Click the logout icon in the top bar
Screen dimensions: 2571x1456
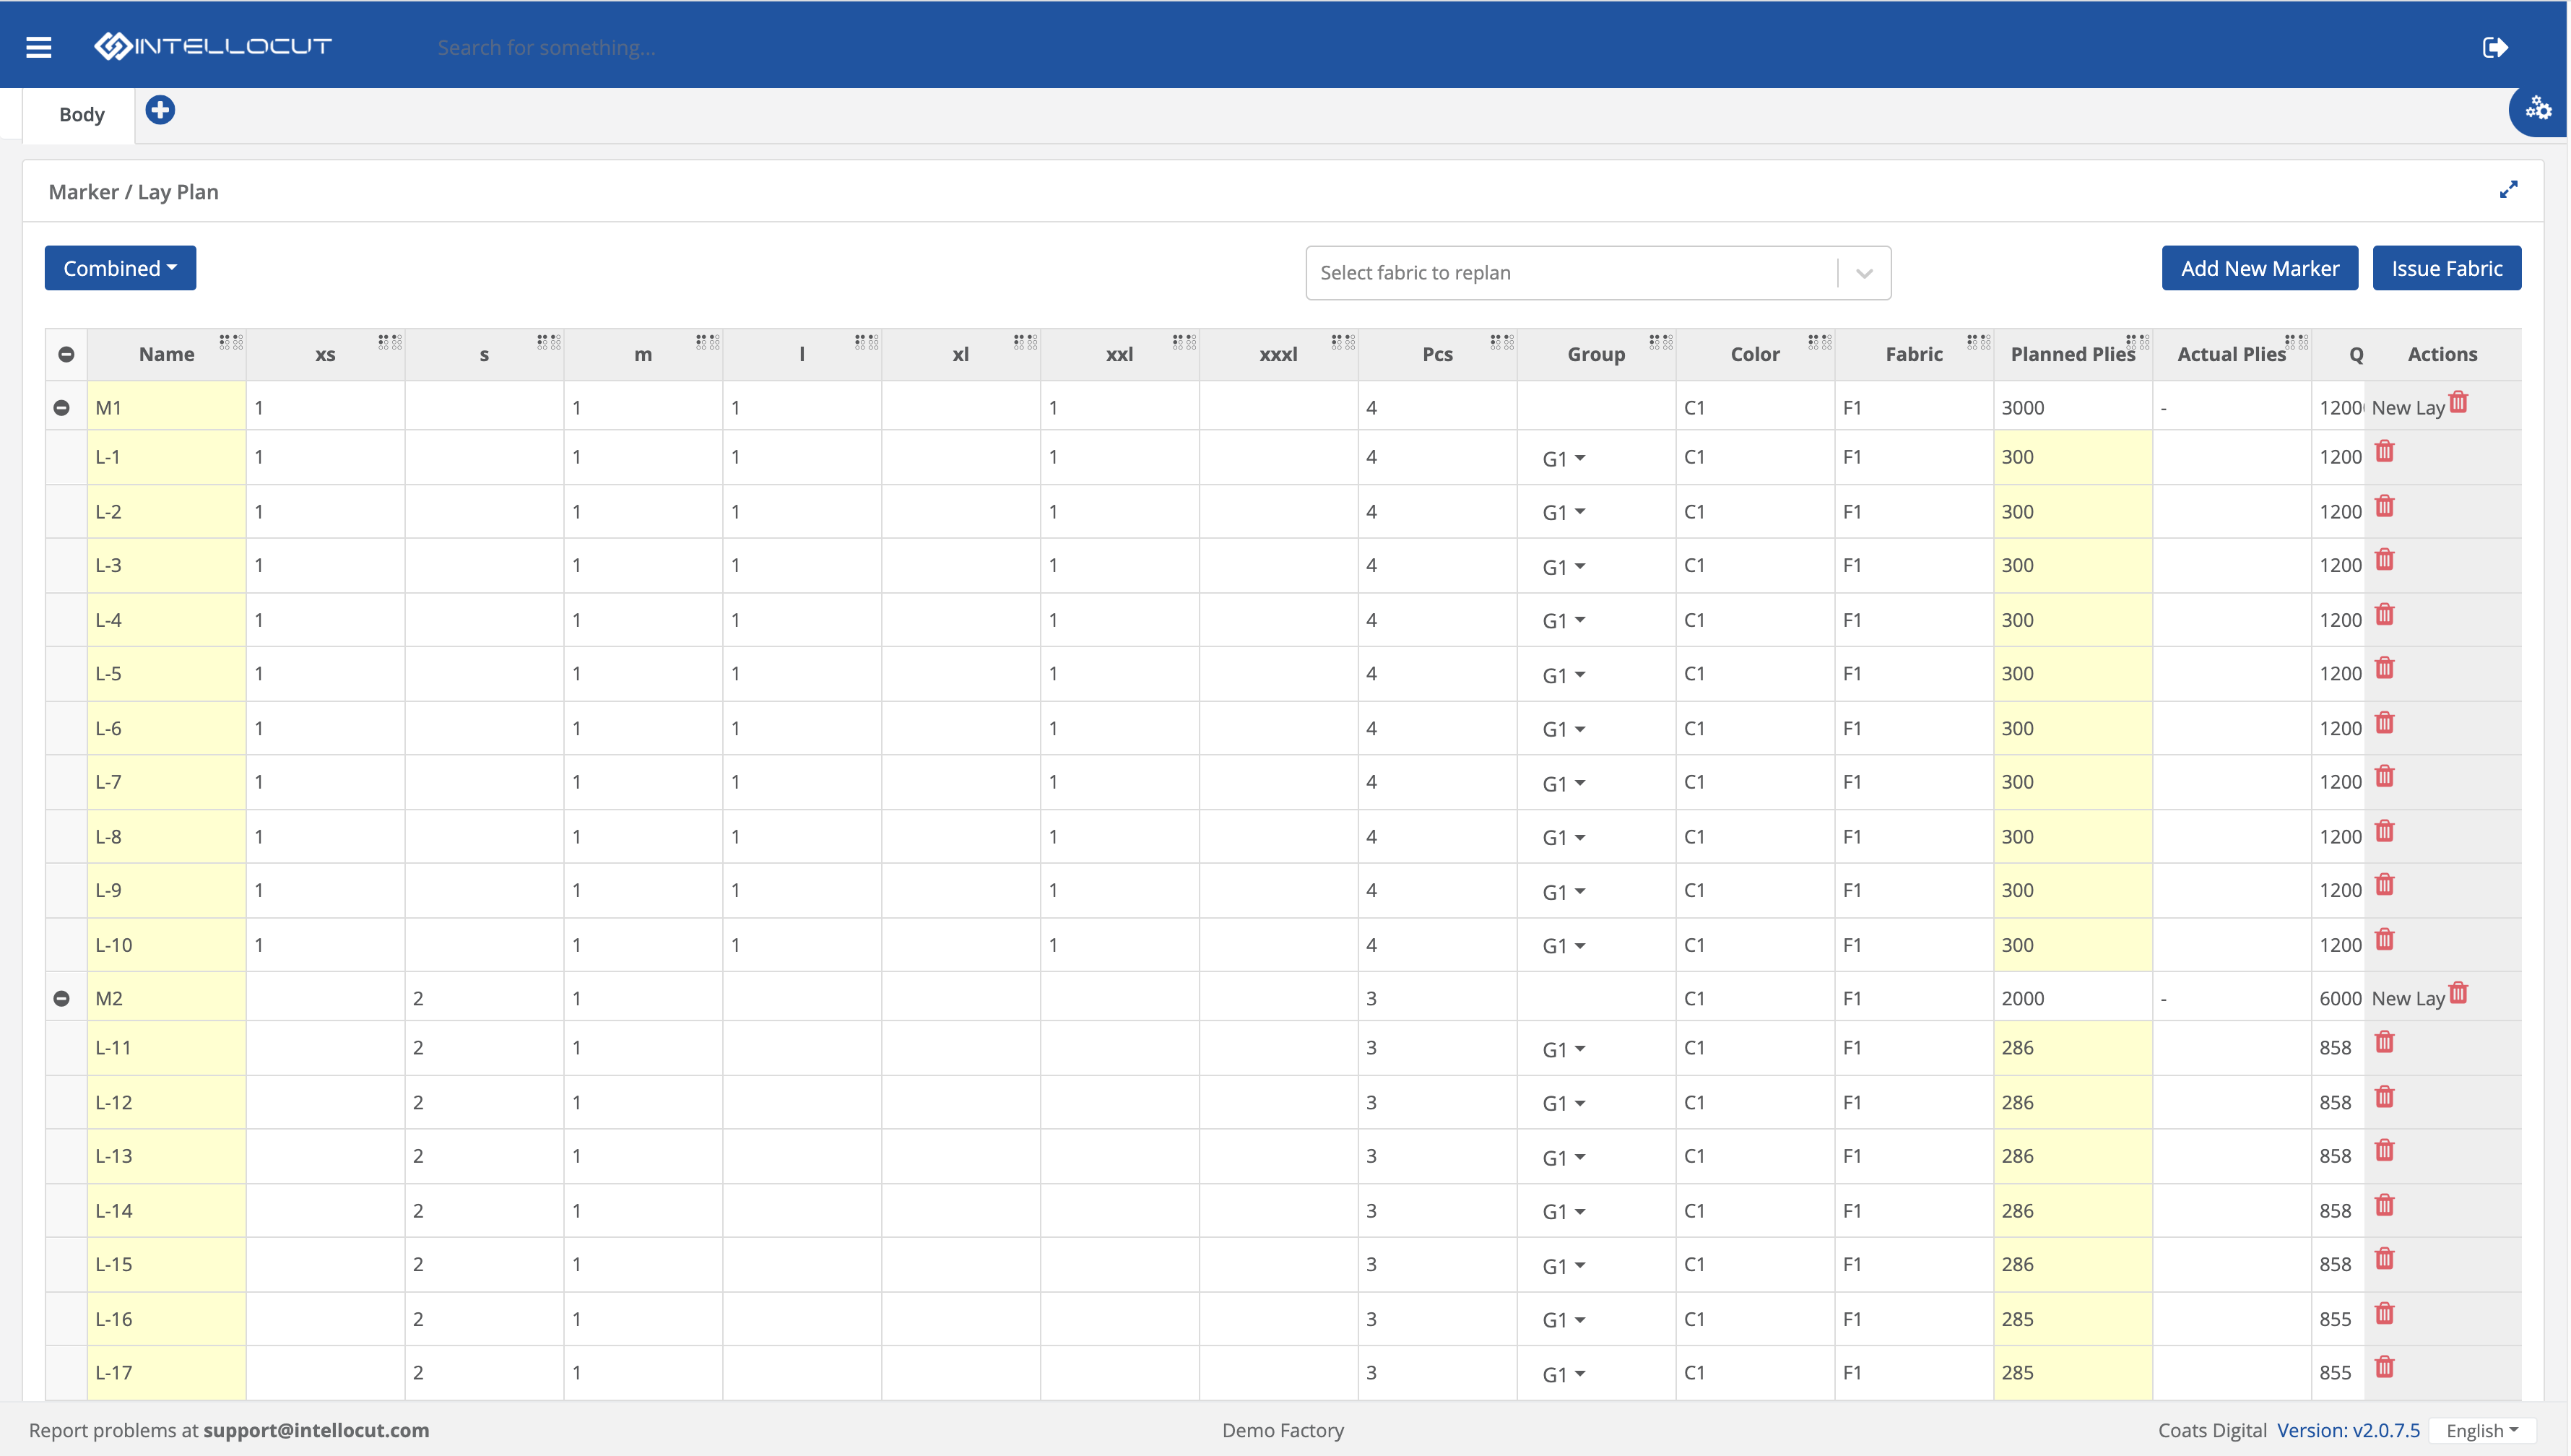coord(2495,46)
